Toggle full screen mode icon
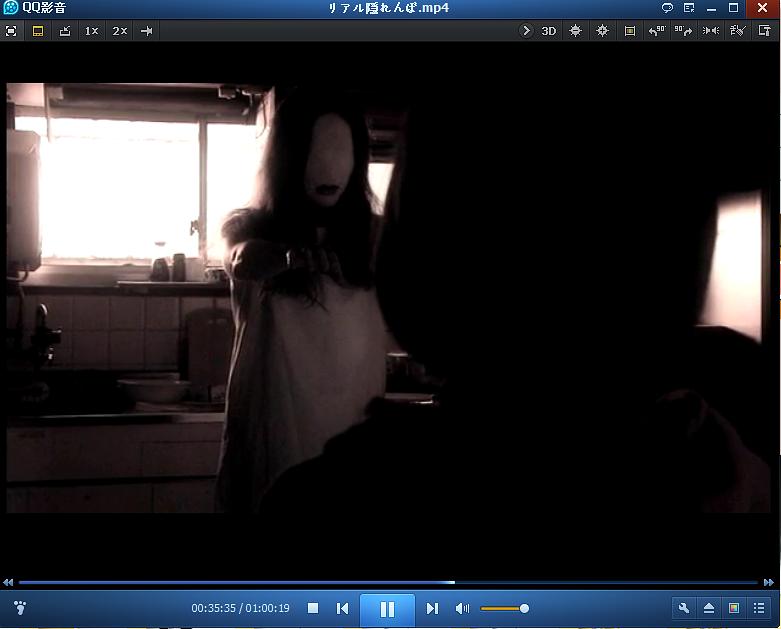781x629 pixels. 11,31
